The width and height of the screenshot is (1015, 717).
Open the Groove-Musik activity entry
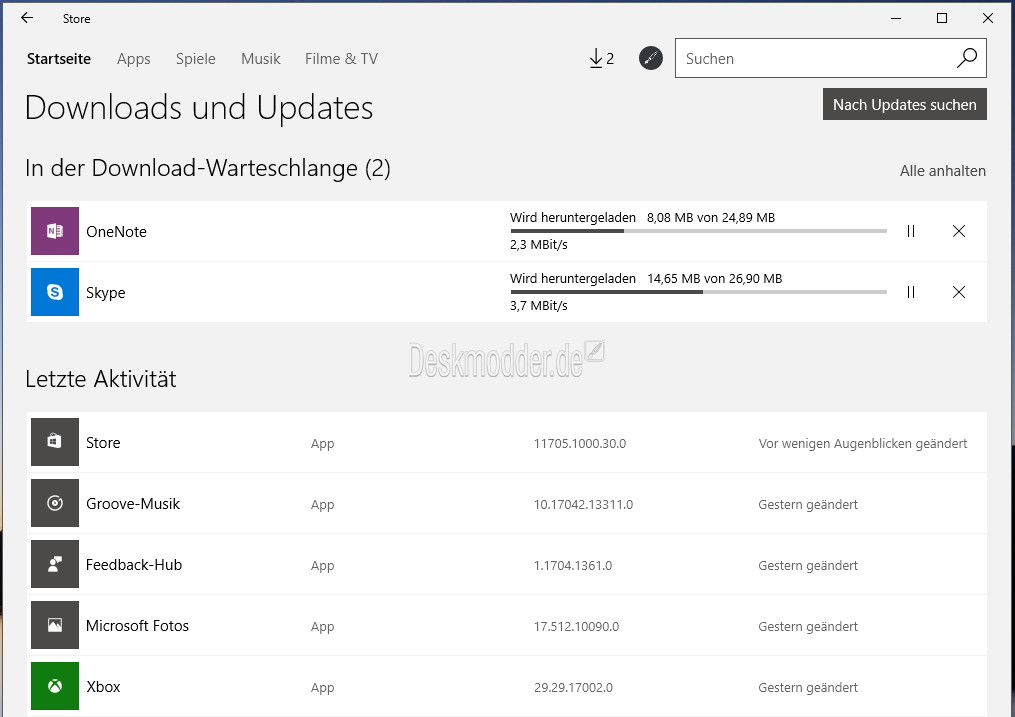507,503
